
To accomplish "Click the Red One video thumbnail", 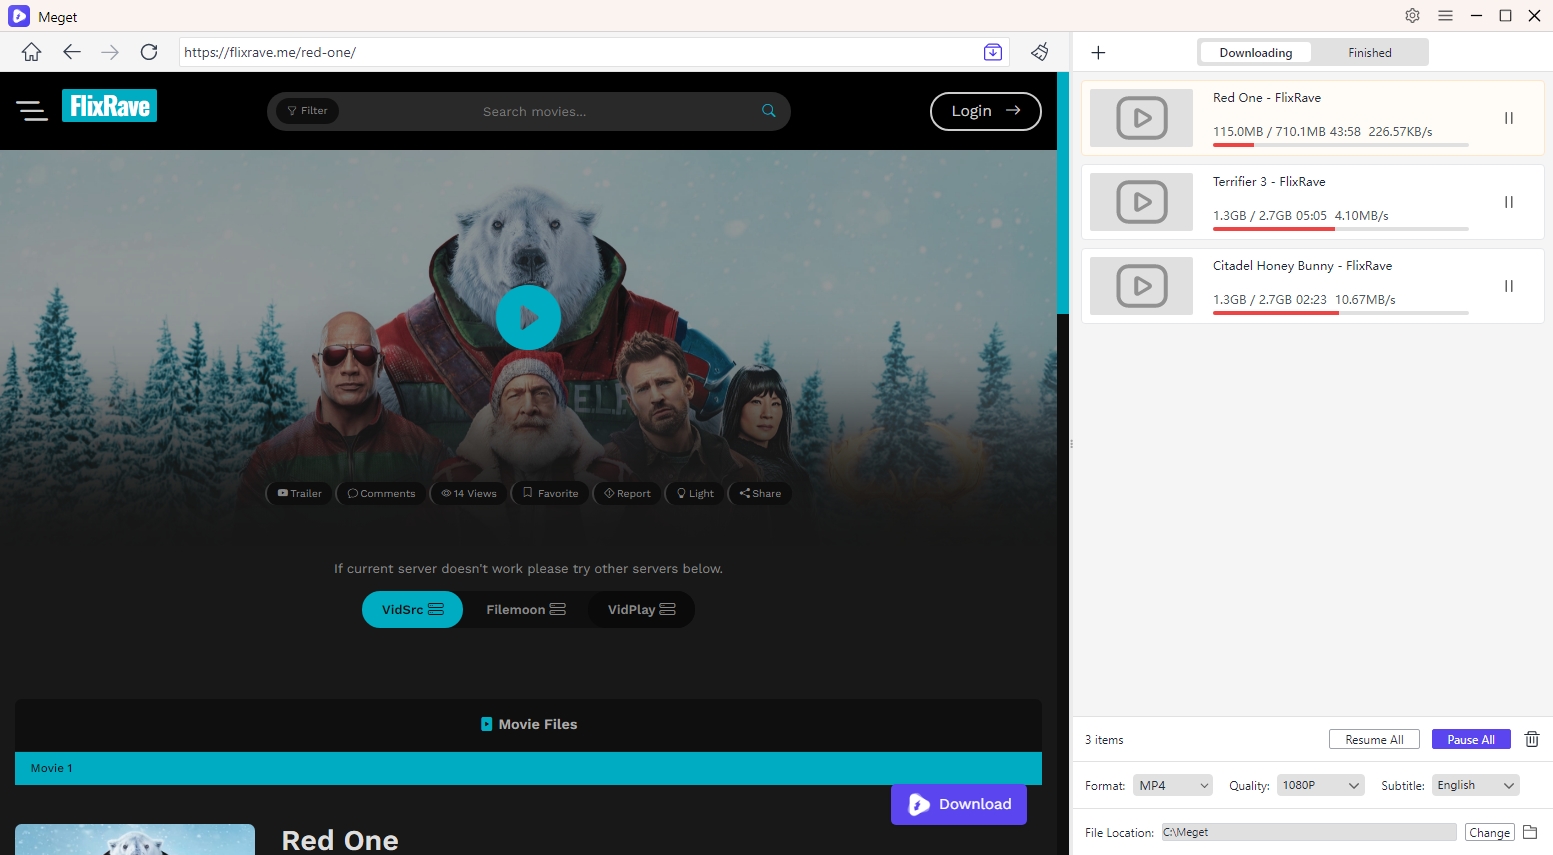I will point(1141,118).
